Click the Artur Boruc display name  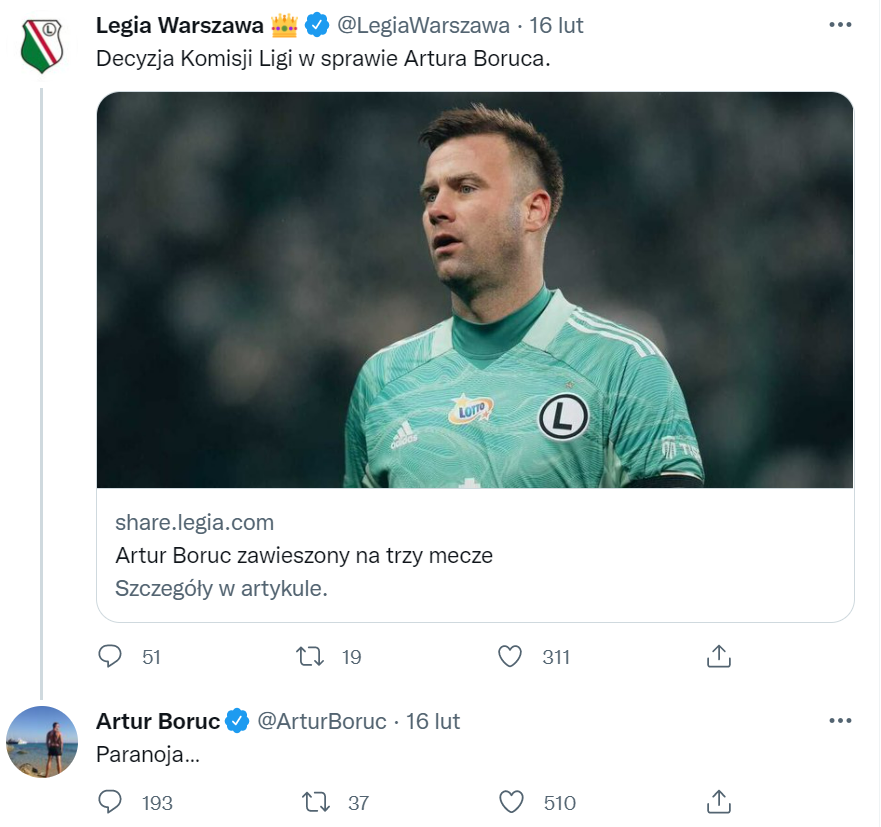[x=157, y=721]
